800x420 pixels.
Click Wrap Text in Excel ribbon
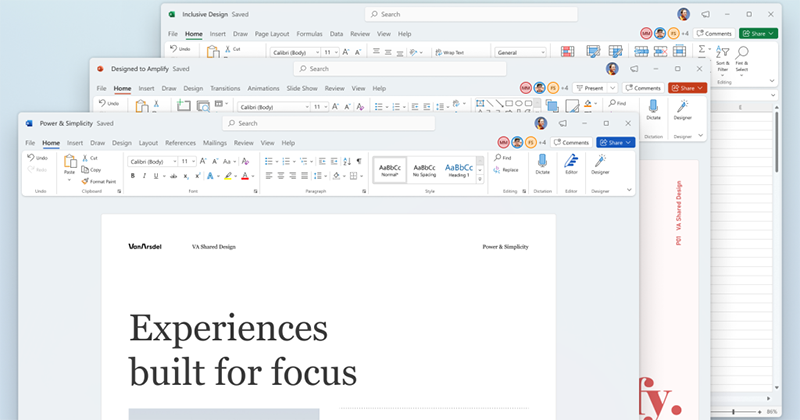(449, 52)
